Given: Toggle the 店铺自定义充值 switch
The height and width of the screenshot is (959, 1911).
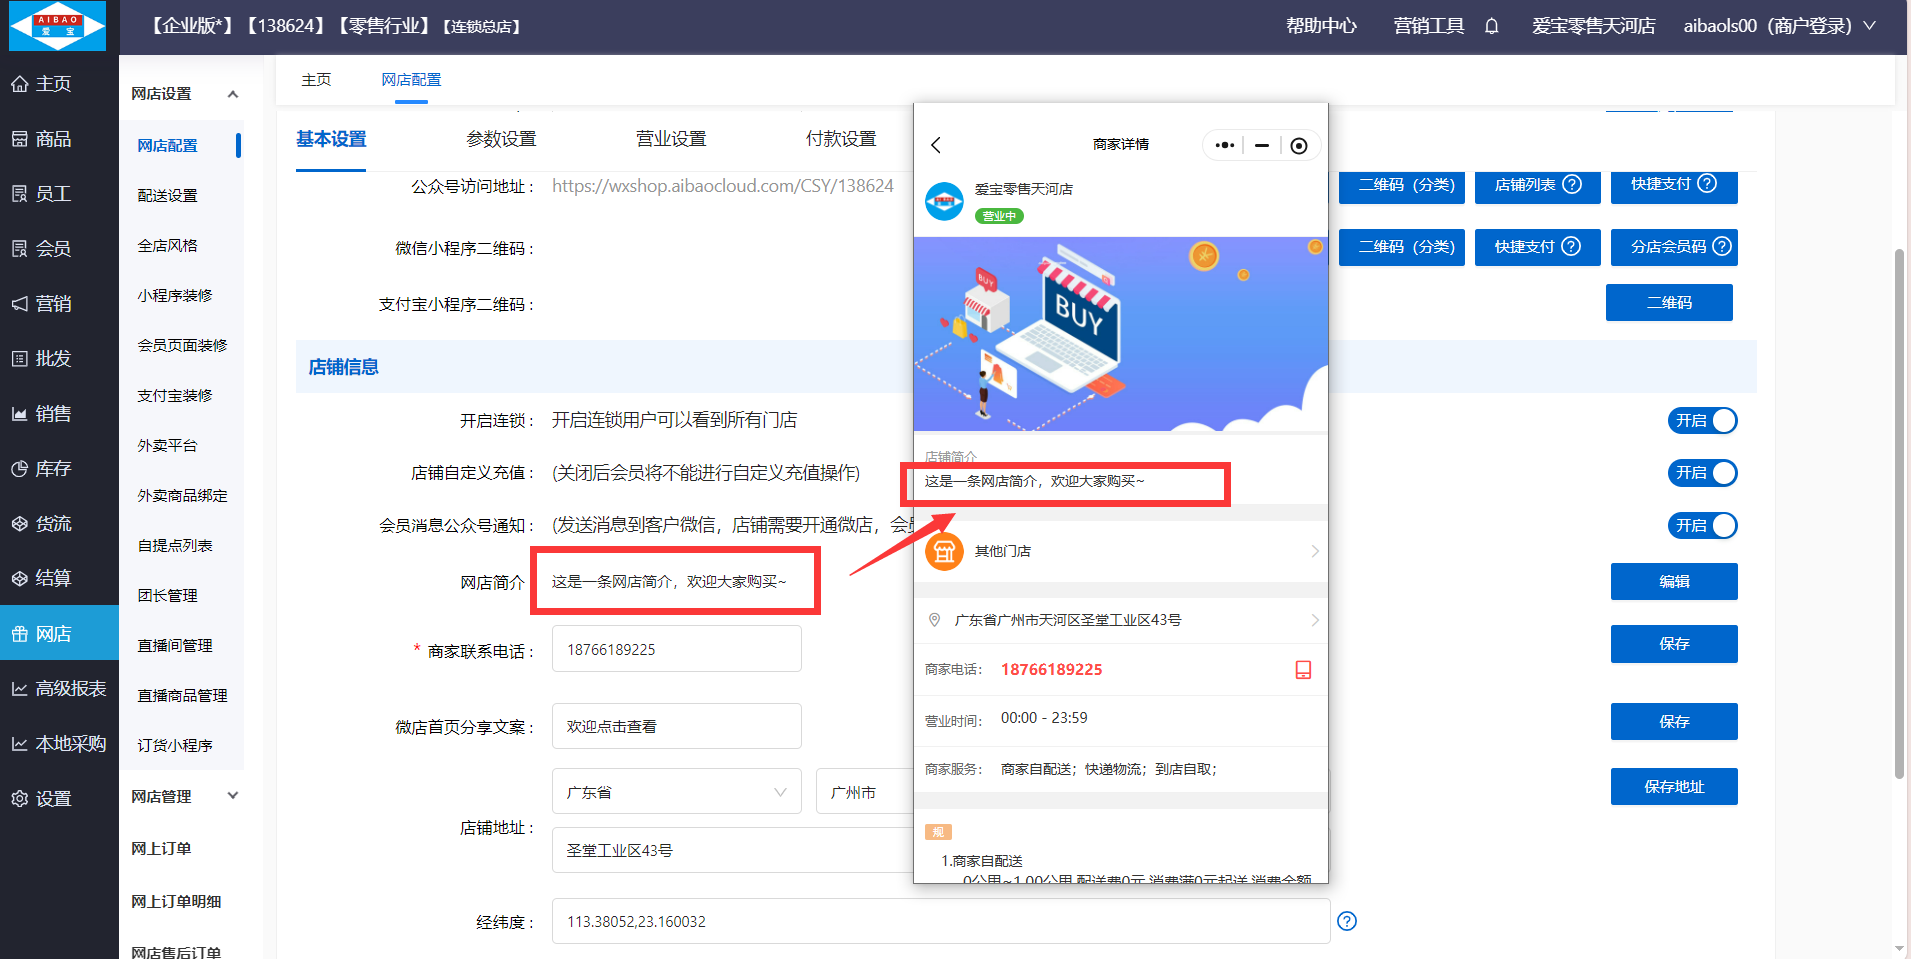Looking at the screenshot, I should (x=1702, y=473).
